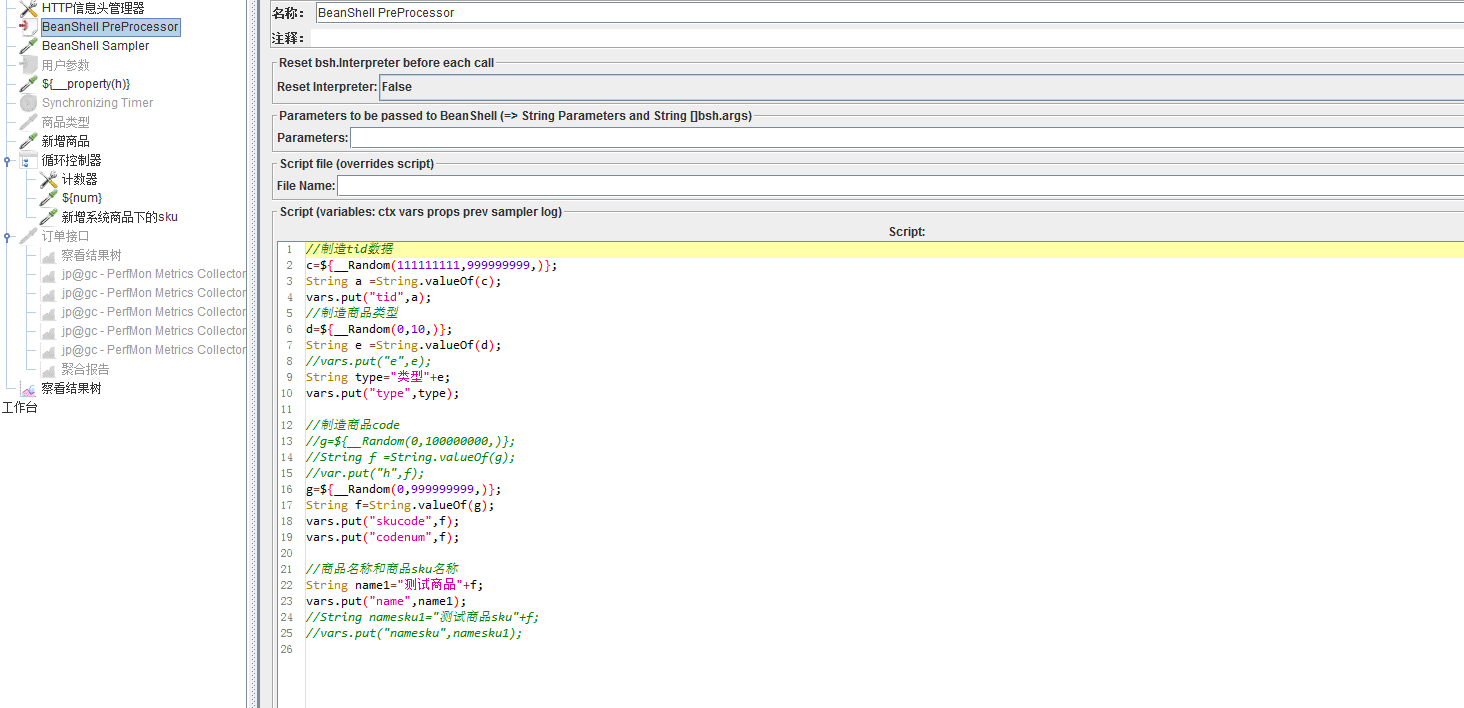Viewport: 1464px width, 708px height.
Task: Click the BeanShell Sampler pipette icon
Action: pyautogui.click(x=28, y=46)
